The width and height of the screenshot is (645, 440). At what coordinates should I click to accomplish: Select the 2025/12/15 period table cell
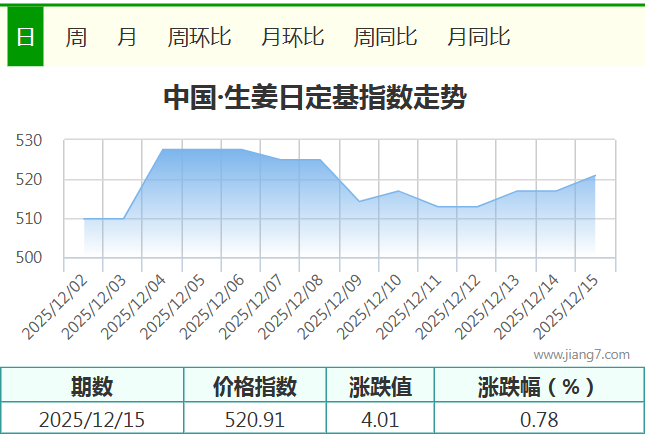pyautogui.click(x=92, y=419)
